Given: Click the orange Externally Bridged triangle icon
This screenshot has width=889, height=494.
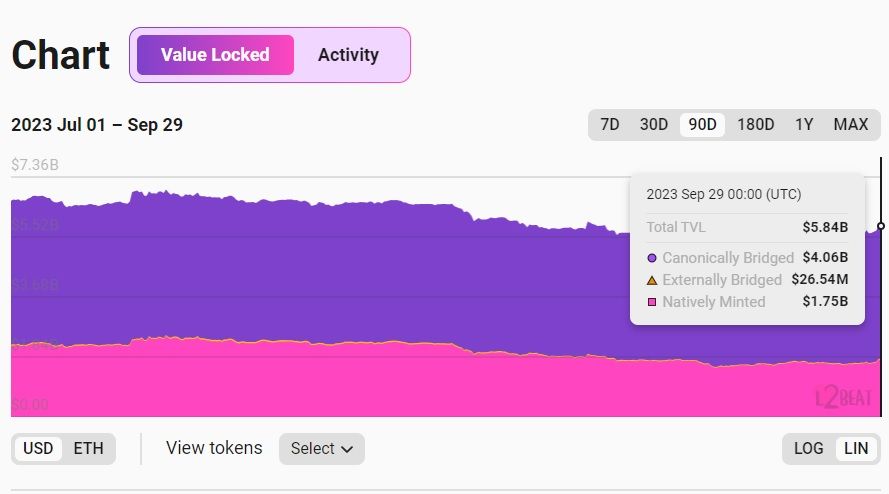Looking at the screenshot, I should tap(652, 280).
